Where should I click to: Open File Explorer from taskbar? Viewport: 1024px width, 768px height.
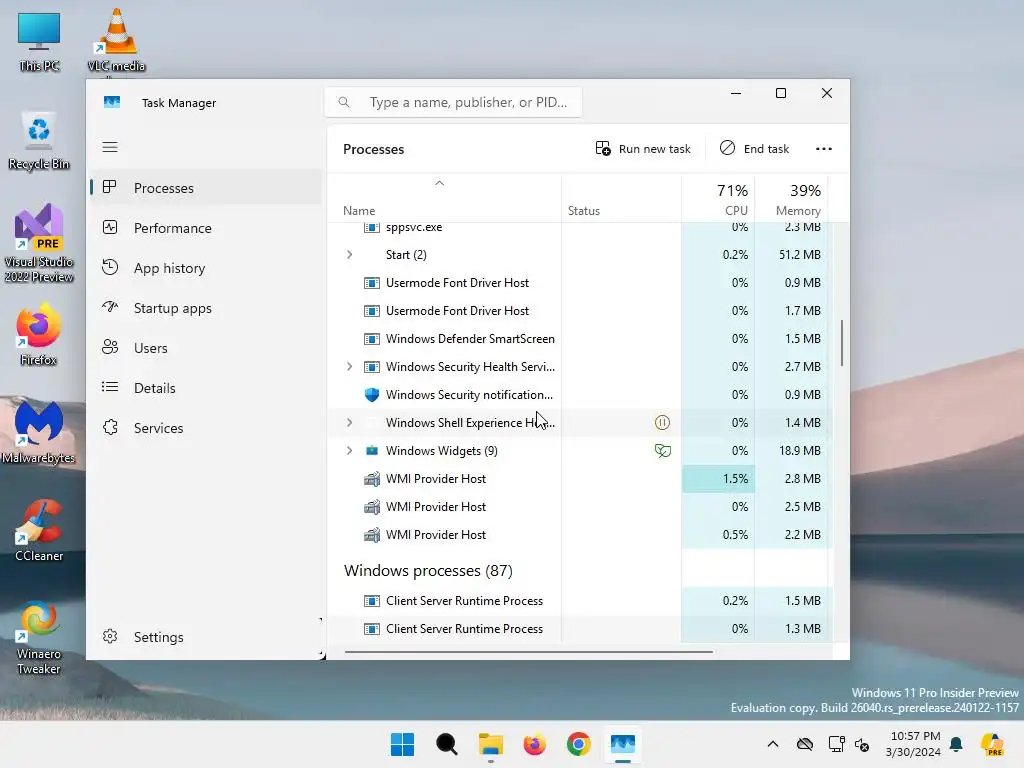click(490, 744)
